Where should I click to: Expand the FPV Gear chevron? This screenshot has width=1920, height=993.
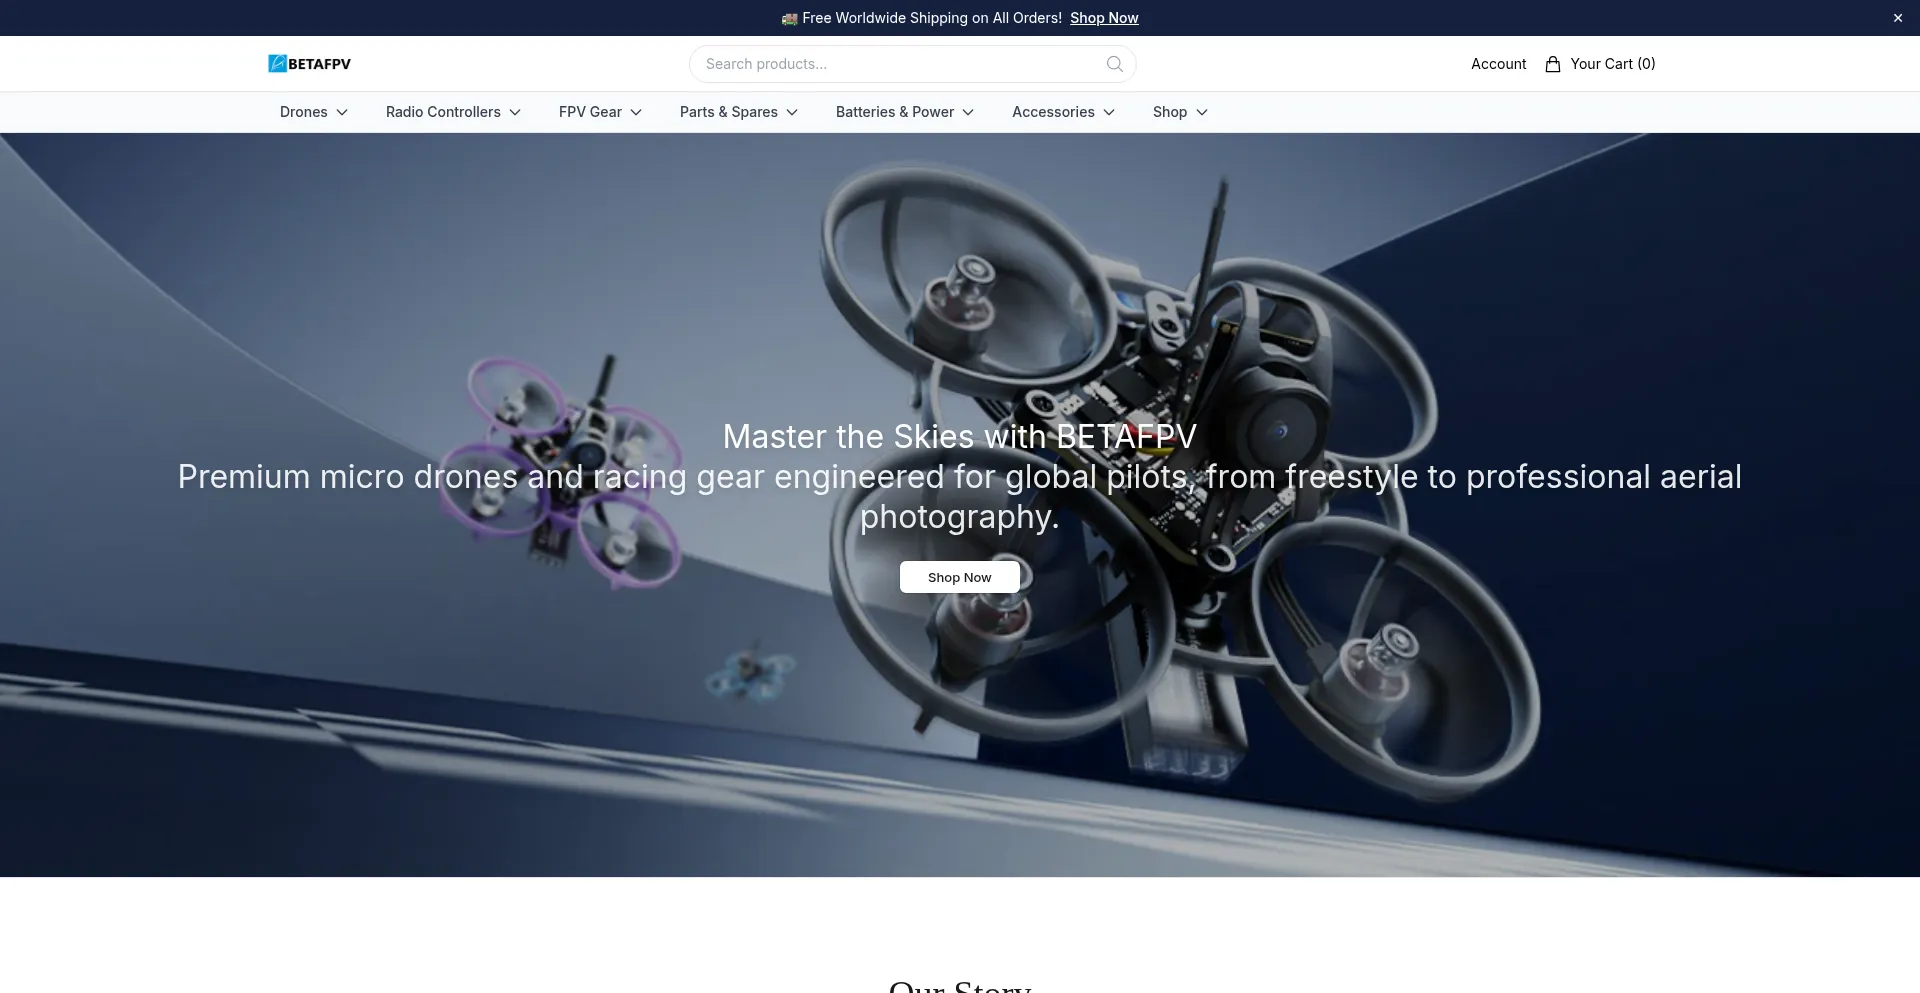pyautogui.click(x=636, y=112)
